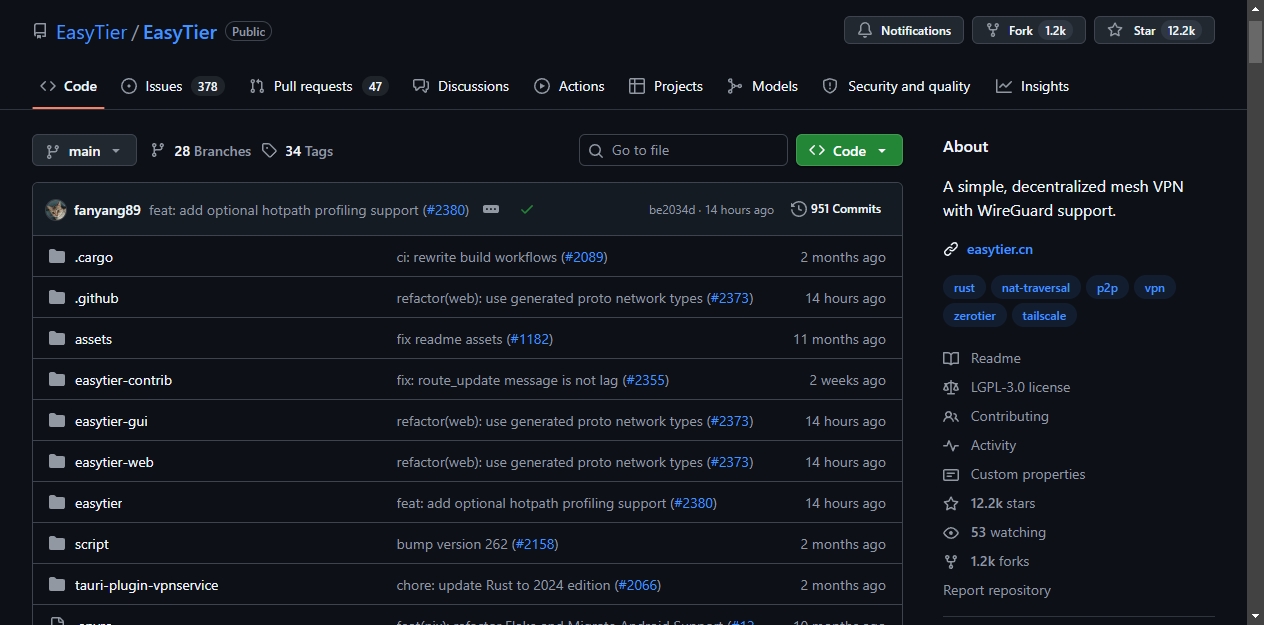The image size is (1264, 625).
Task: Click the book icon beside Readme
Action: point(951,358)
